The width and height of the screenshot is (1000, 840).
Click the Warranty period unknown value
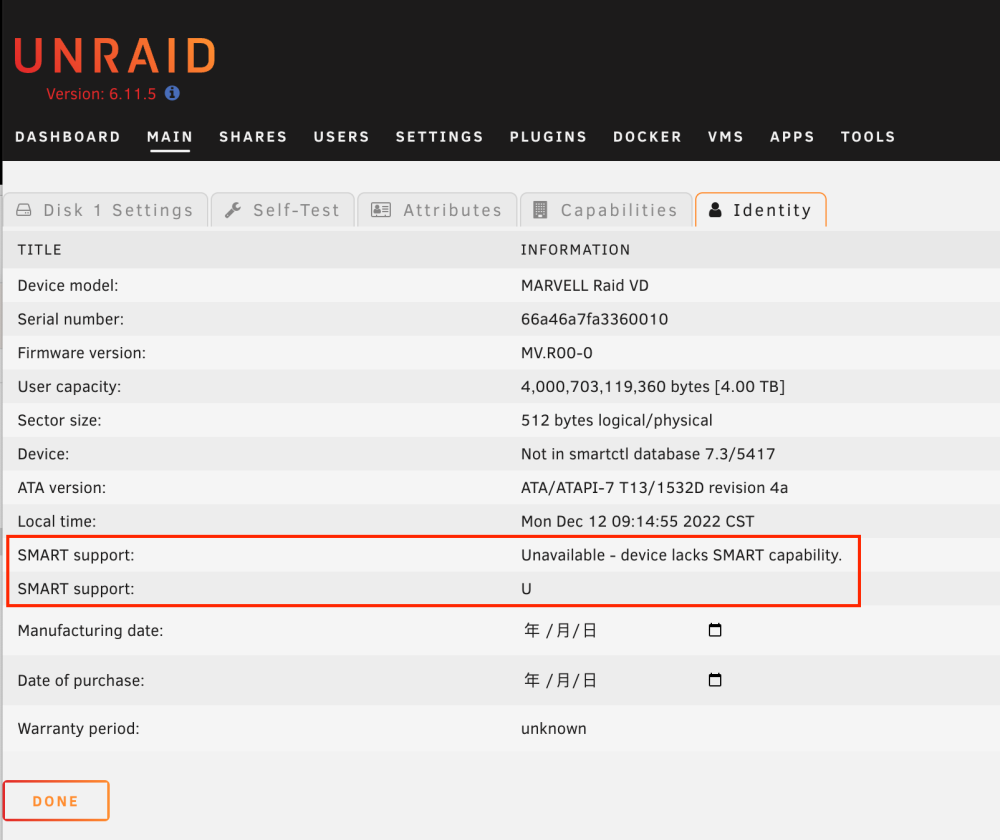[x=554, y=728]
